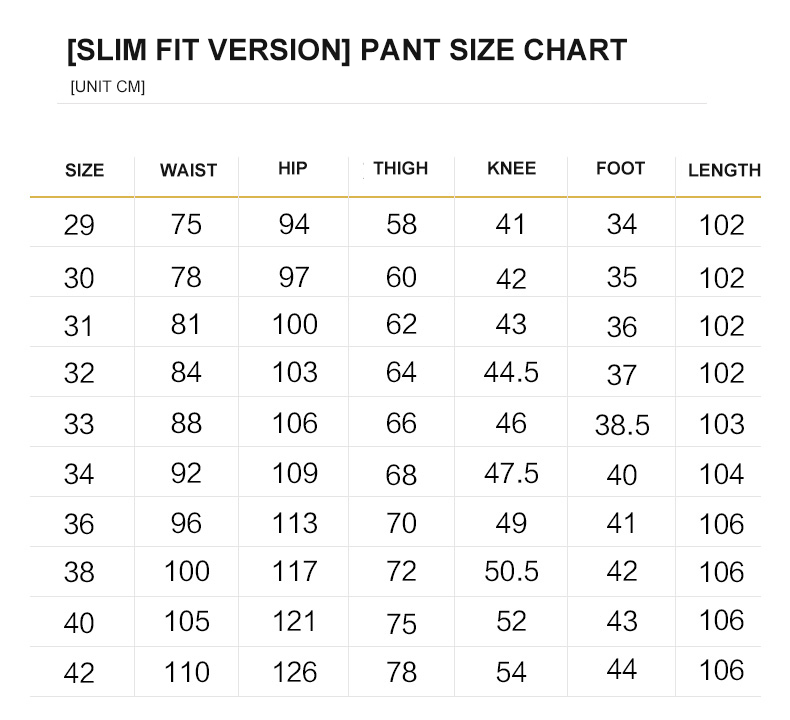The width and height of the screenshot is (790, 720).
Task: Click the FOOT column header
Action: [x=620, y=168]
